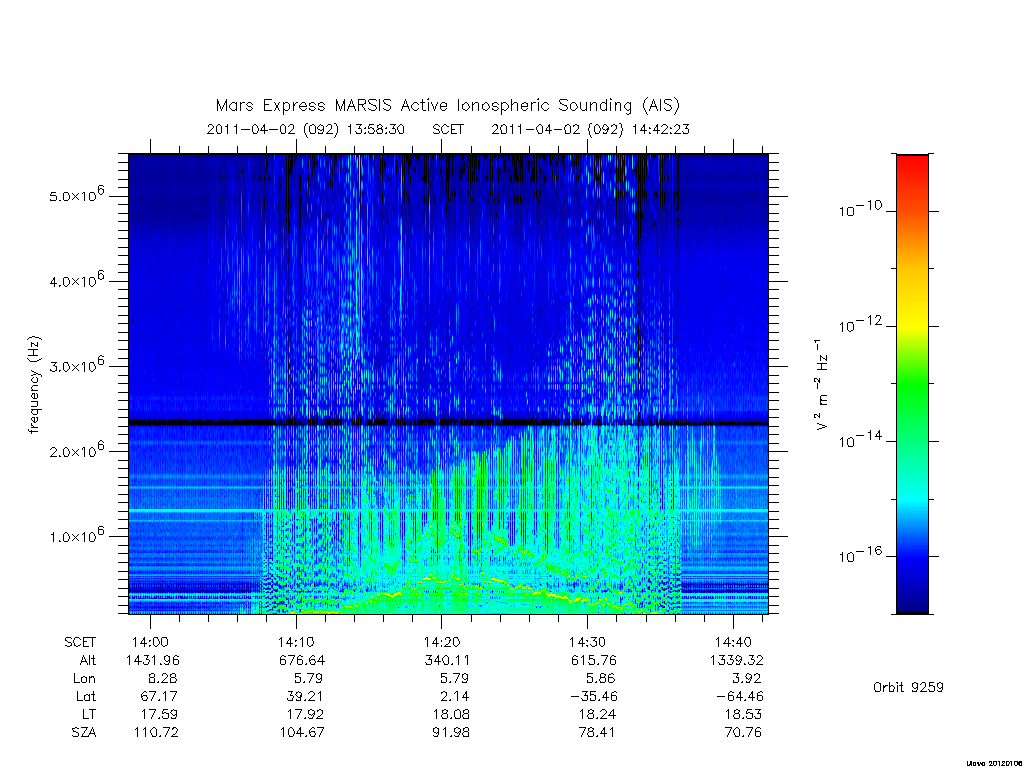The image size is (1024, 768).
Task: Click the '14:40' time tick label
Action: pyautogui.click(x=733, y=642)
